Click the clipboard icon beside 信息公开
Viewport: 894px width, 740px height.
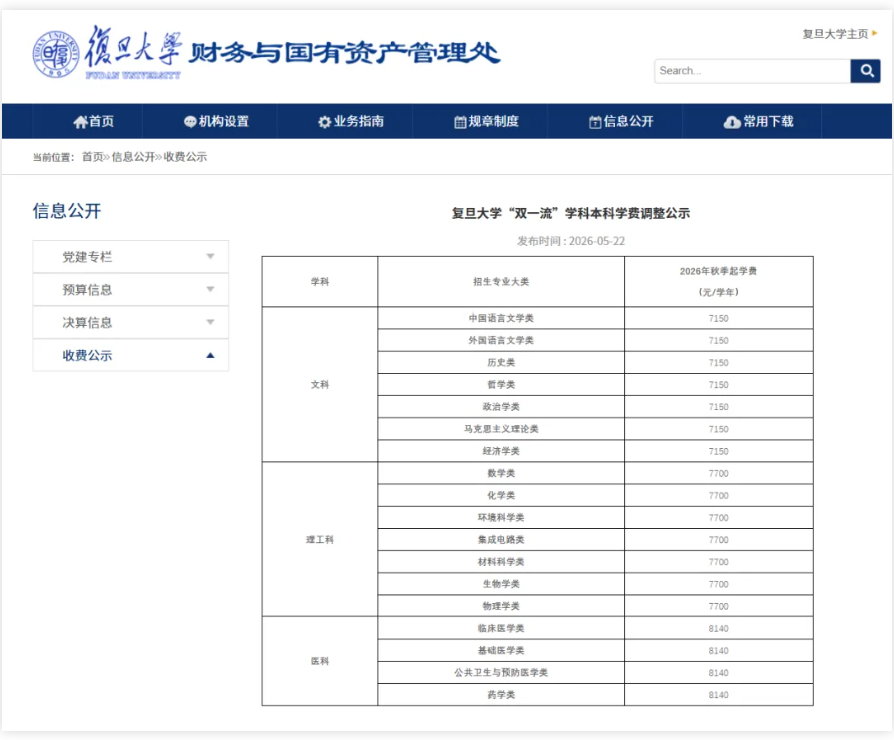(595, 122)
